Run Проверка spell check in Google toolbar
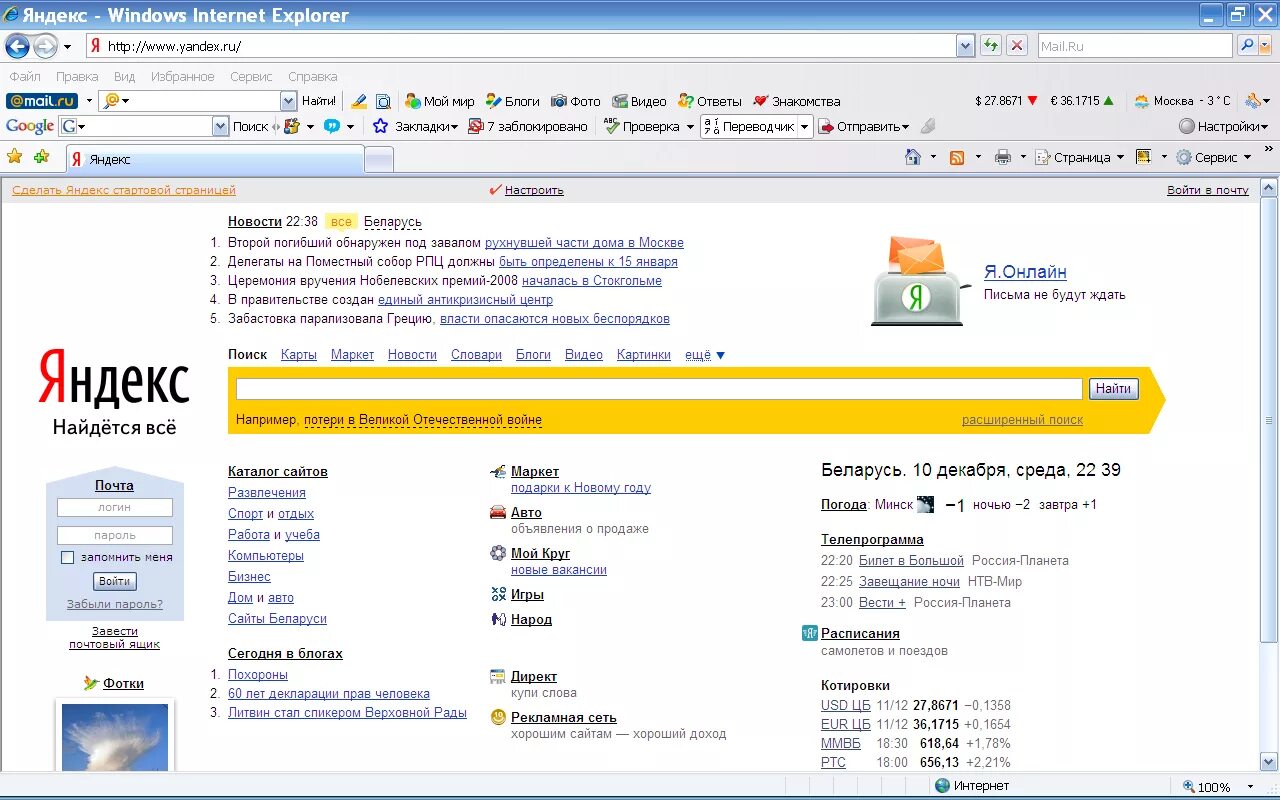 pyautogui.click(x=641, y=126)
